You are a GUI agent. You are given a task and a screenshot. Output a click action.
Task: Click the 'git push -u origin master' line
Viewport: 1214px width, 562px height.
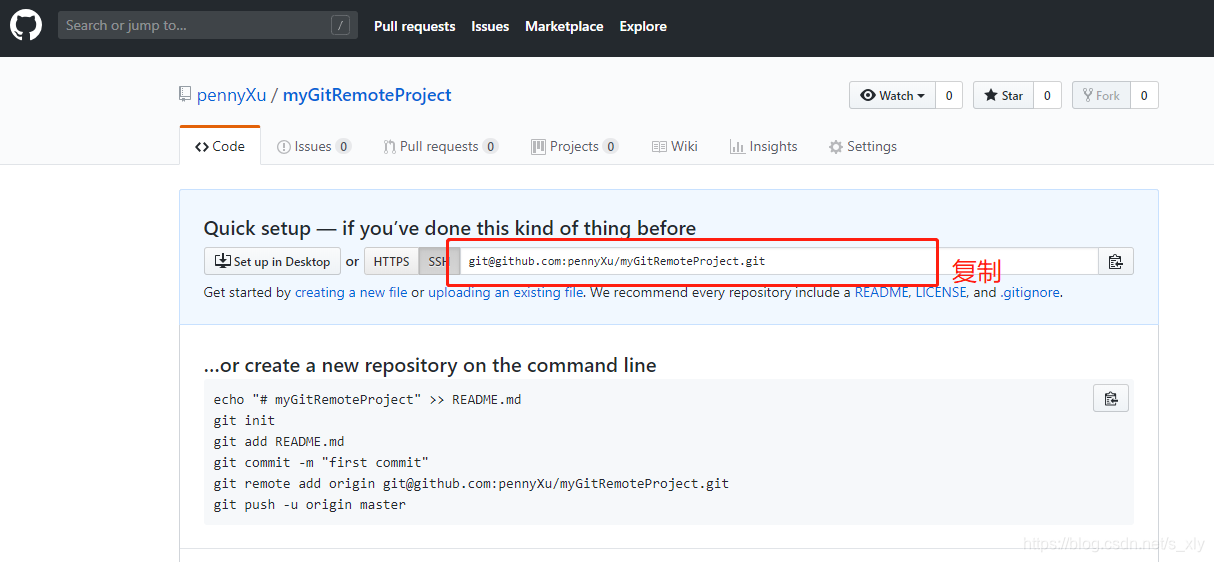[x=310, y=504]
